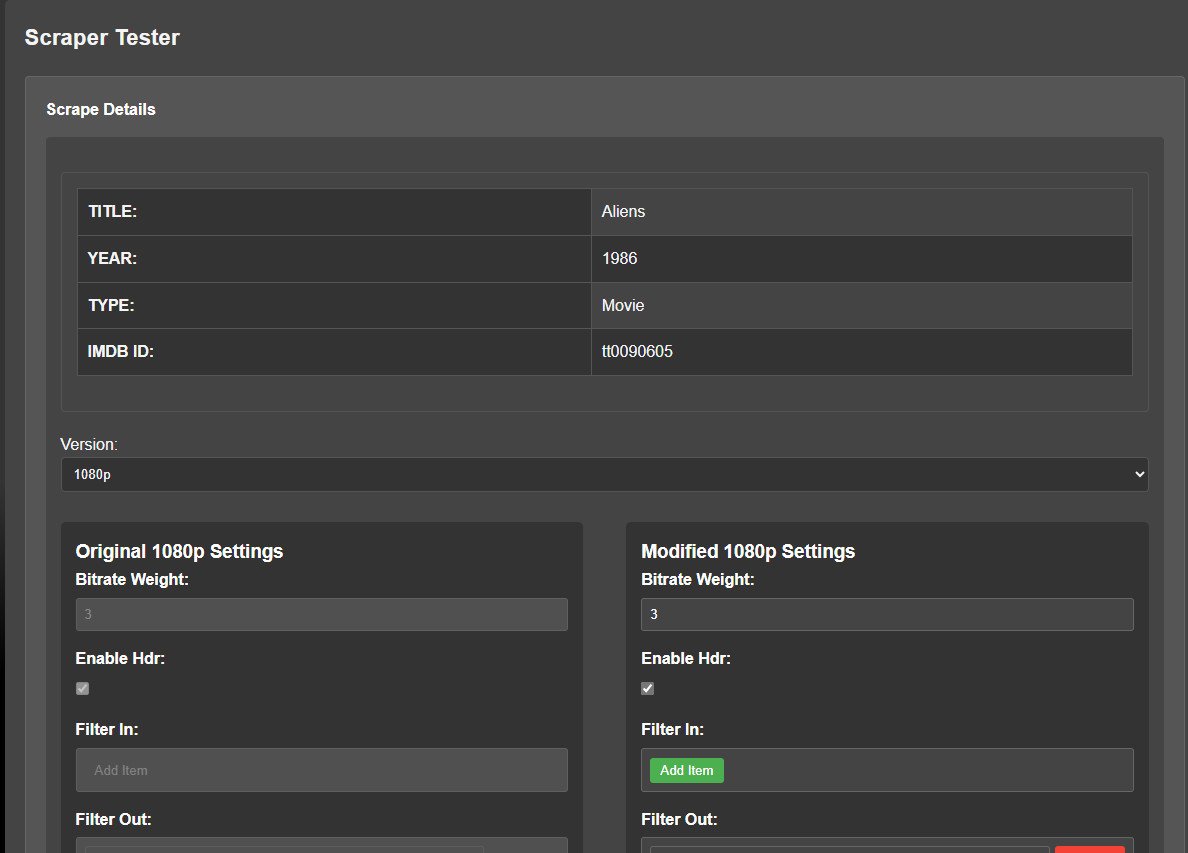The width and height of the screenshot is (1188, 853).
Task: Select the Aliens title value cell
Action: [861, 212]
